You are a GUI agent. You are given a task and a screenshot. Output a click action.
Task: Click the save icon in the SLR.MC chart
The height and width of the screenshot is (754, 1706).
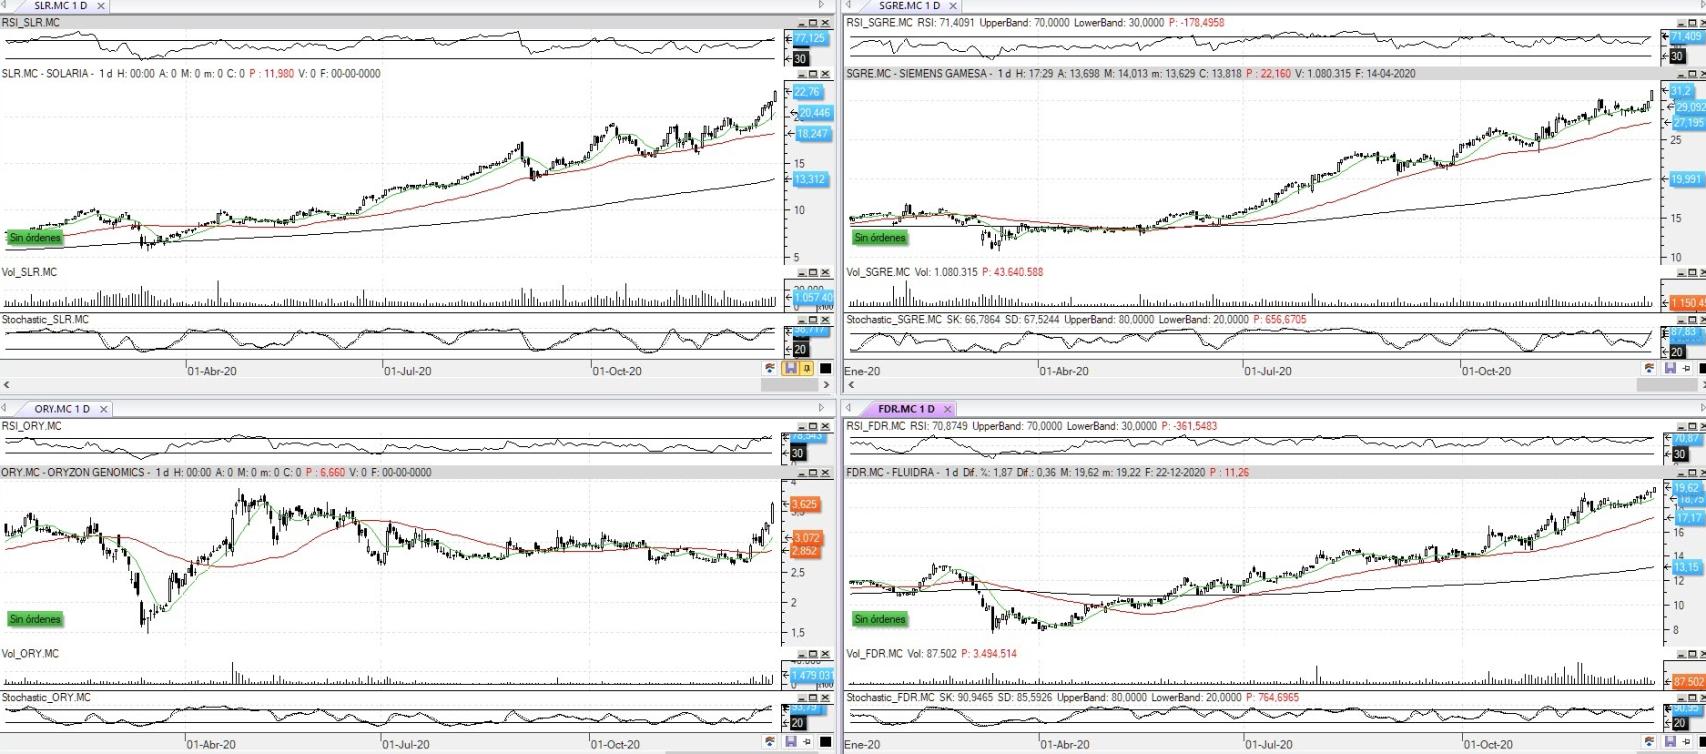tap(790, 369)
